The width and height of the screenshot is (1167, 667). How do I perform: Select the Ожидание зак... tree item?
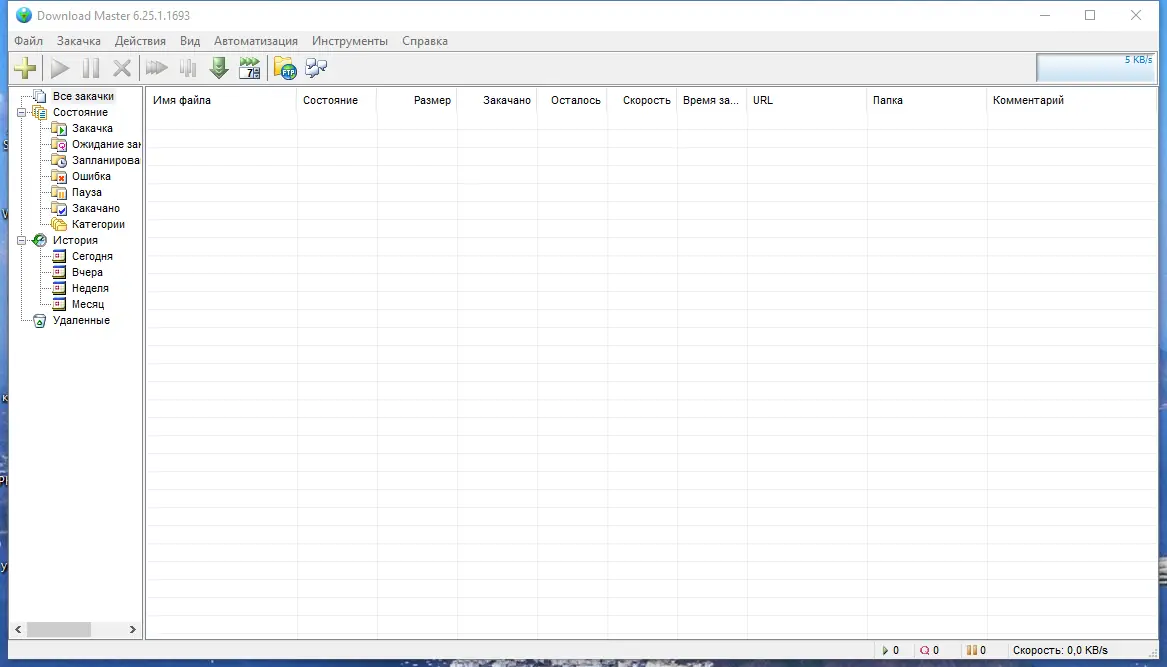(106, 144)
